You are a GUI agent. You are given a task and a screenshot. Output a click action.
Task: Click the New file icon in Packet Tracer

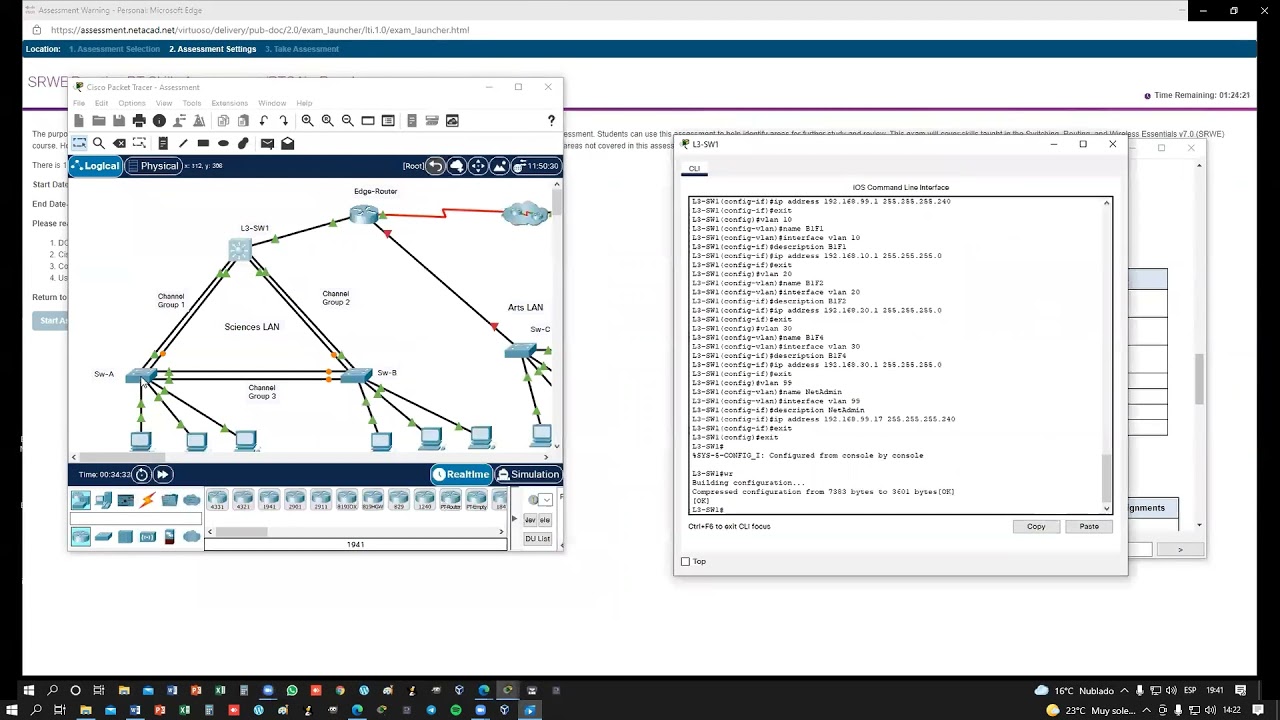[79, 121]
